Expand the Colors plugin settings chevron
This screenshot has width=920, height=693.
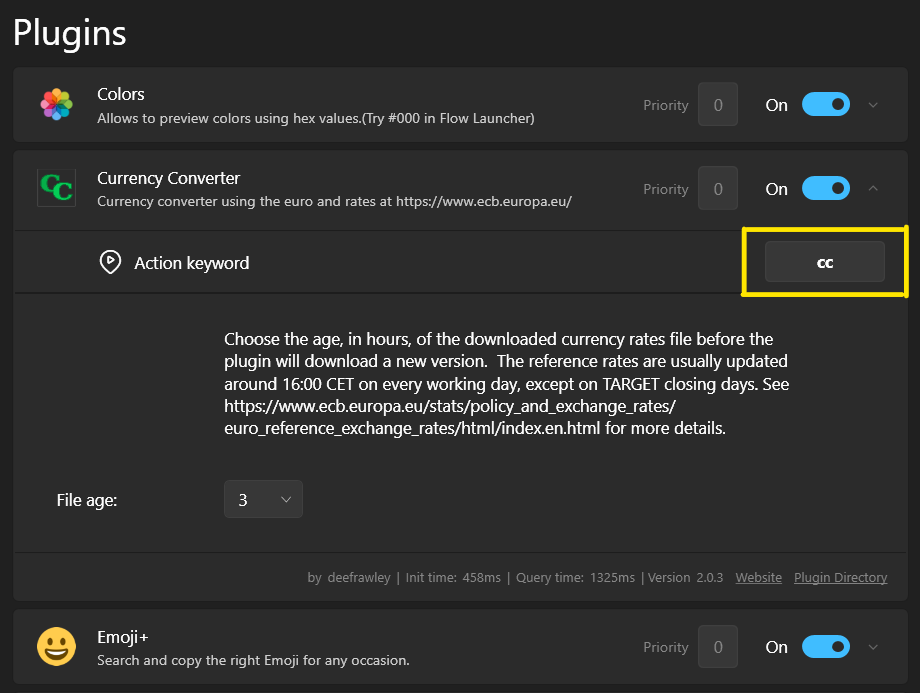[873, 105]
